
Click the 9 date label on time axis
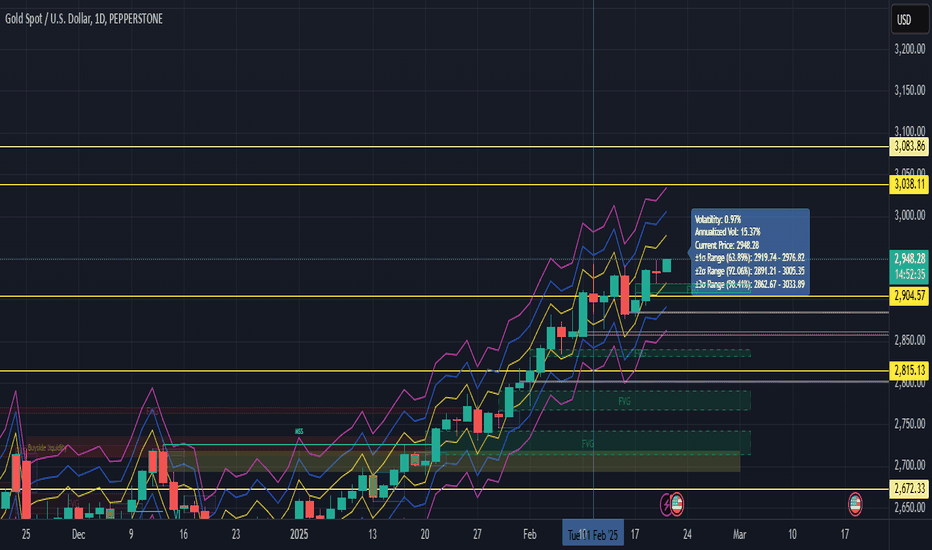pyautogui.click(x=131, y=535)
